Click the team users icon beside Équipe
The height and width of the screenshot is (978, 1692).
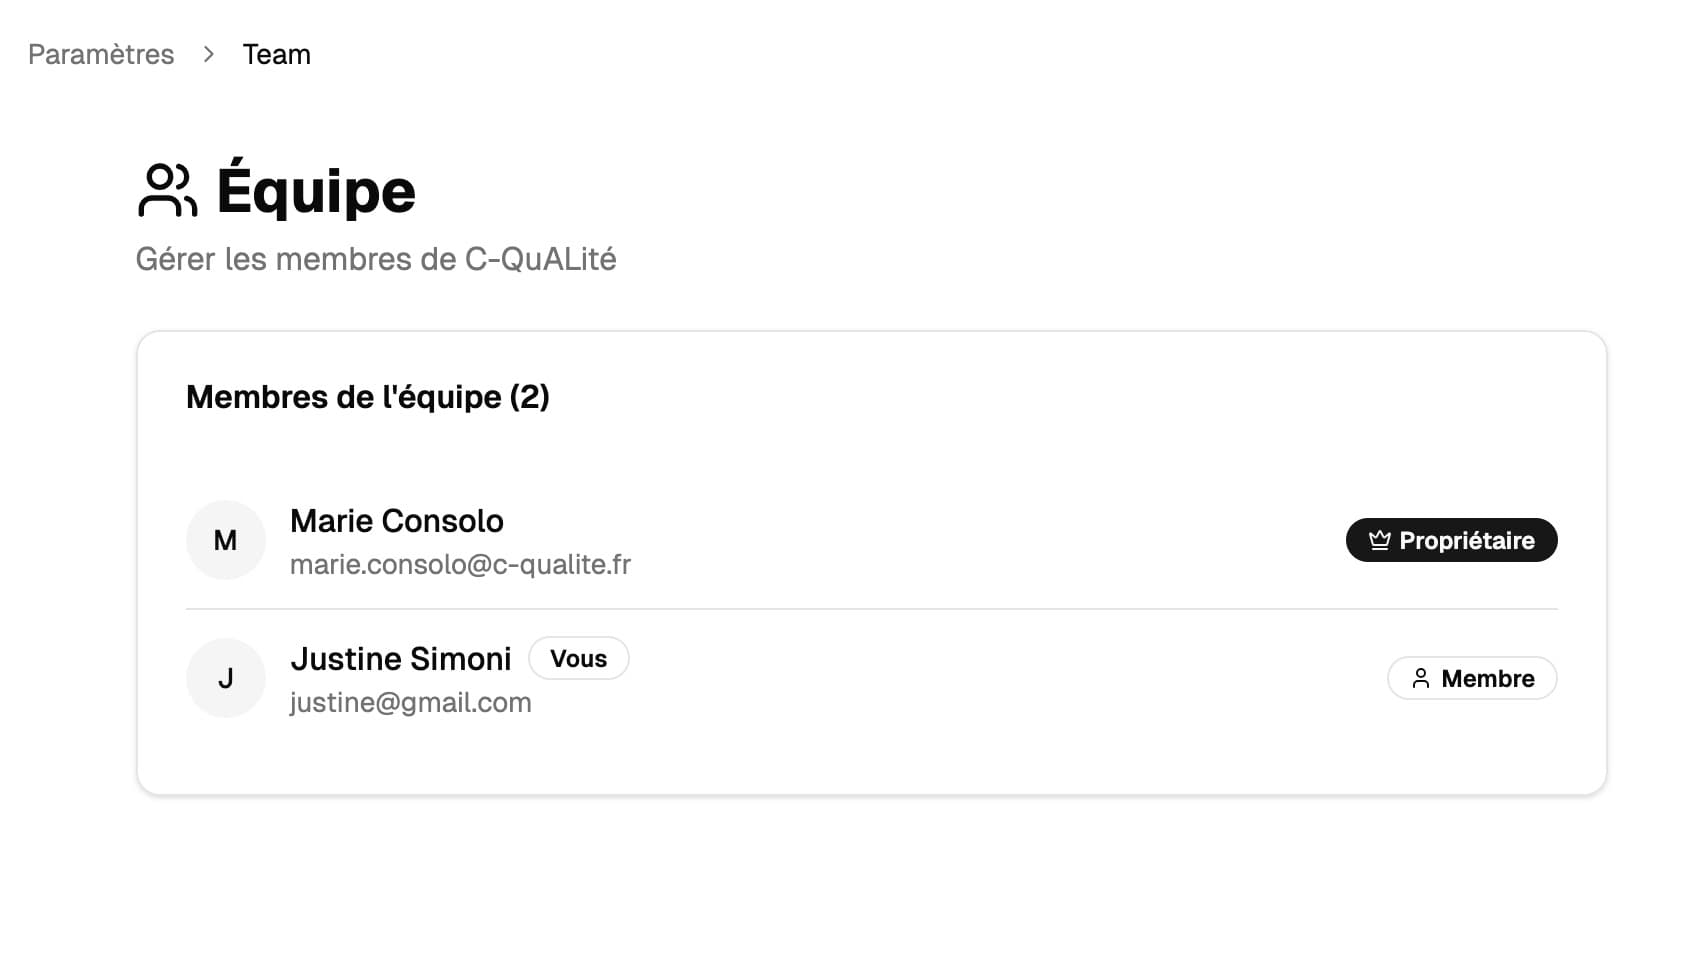(167, 191)
